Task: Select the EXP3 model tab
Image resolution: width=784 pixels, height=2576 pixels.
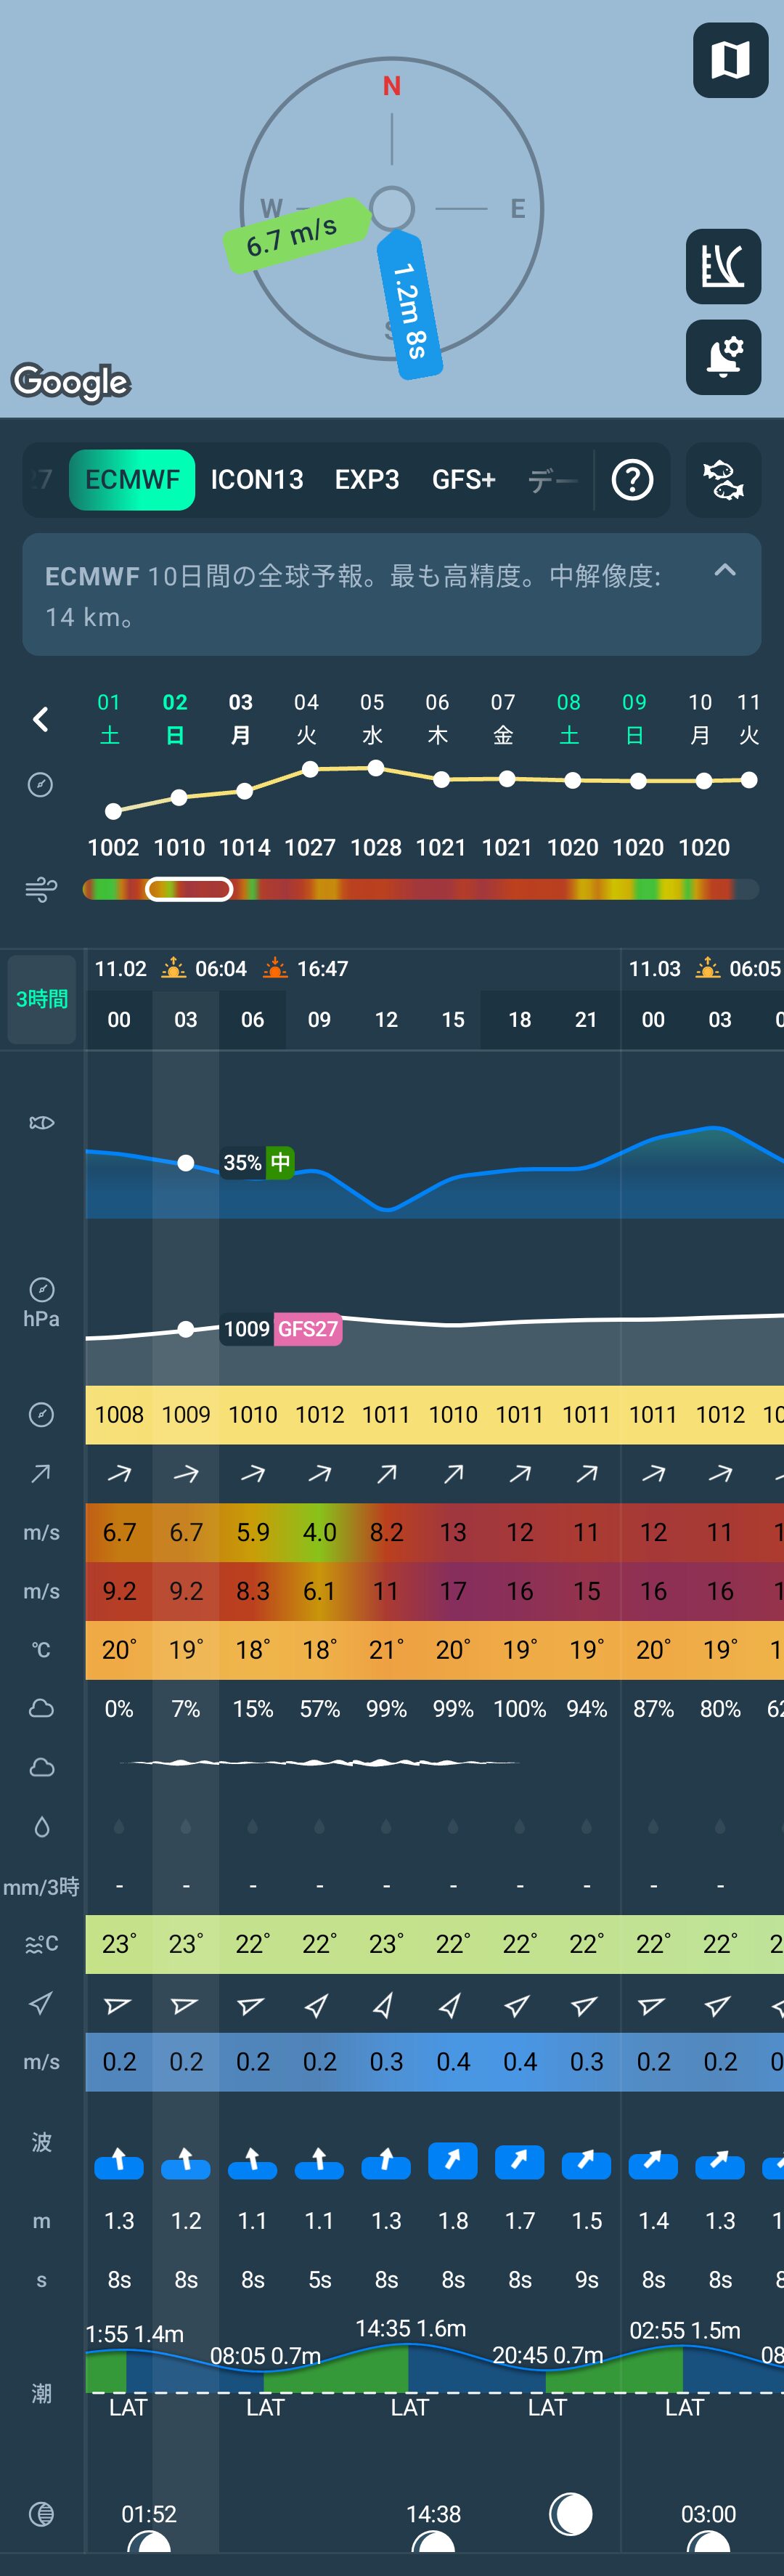Action: click(x=367, y=480)
